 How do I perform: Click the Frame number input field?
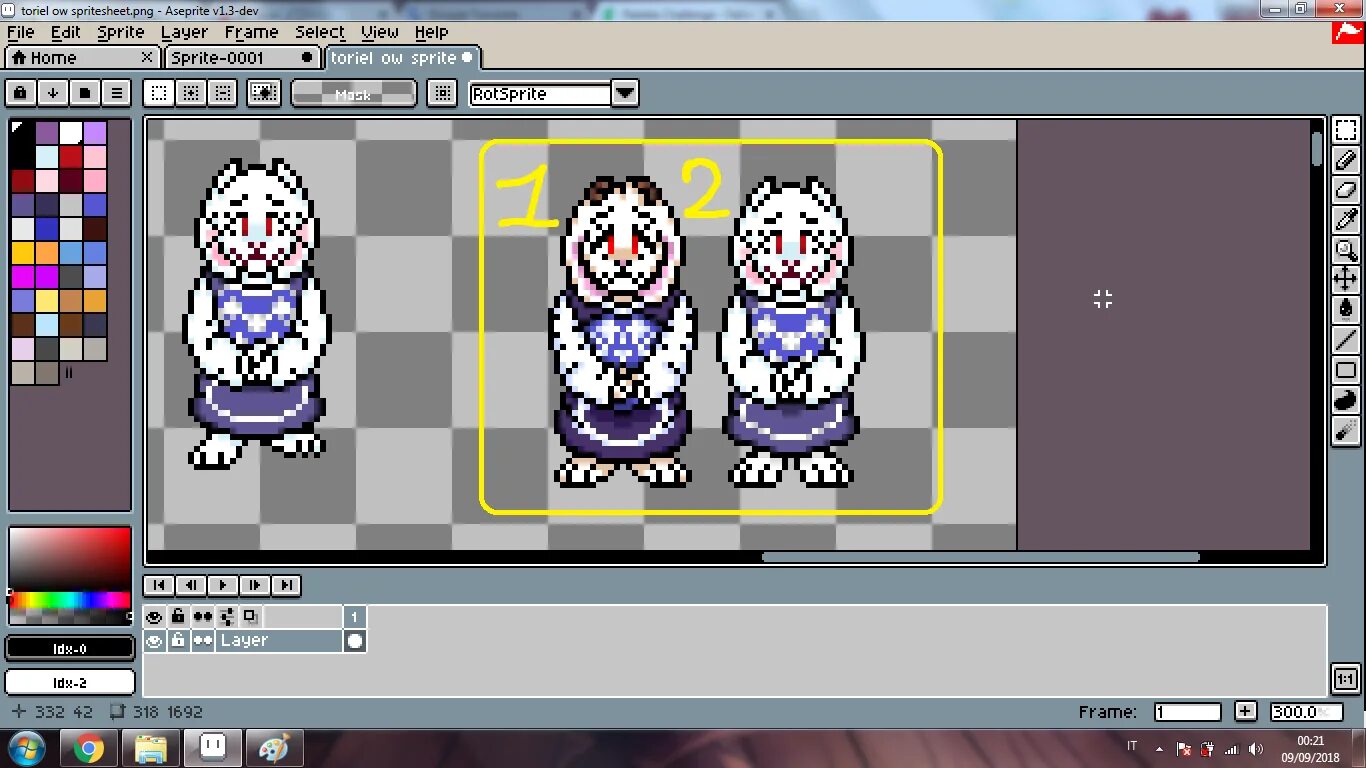click(x=1187, y=712)
